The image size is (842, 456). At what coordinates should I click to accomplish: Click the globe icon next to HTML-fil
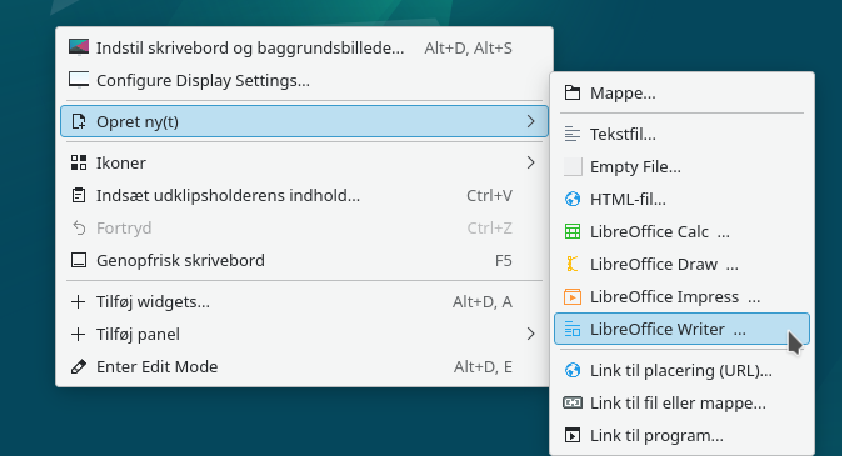pos(572,199)
